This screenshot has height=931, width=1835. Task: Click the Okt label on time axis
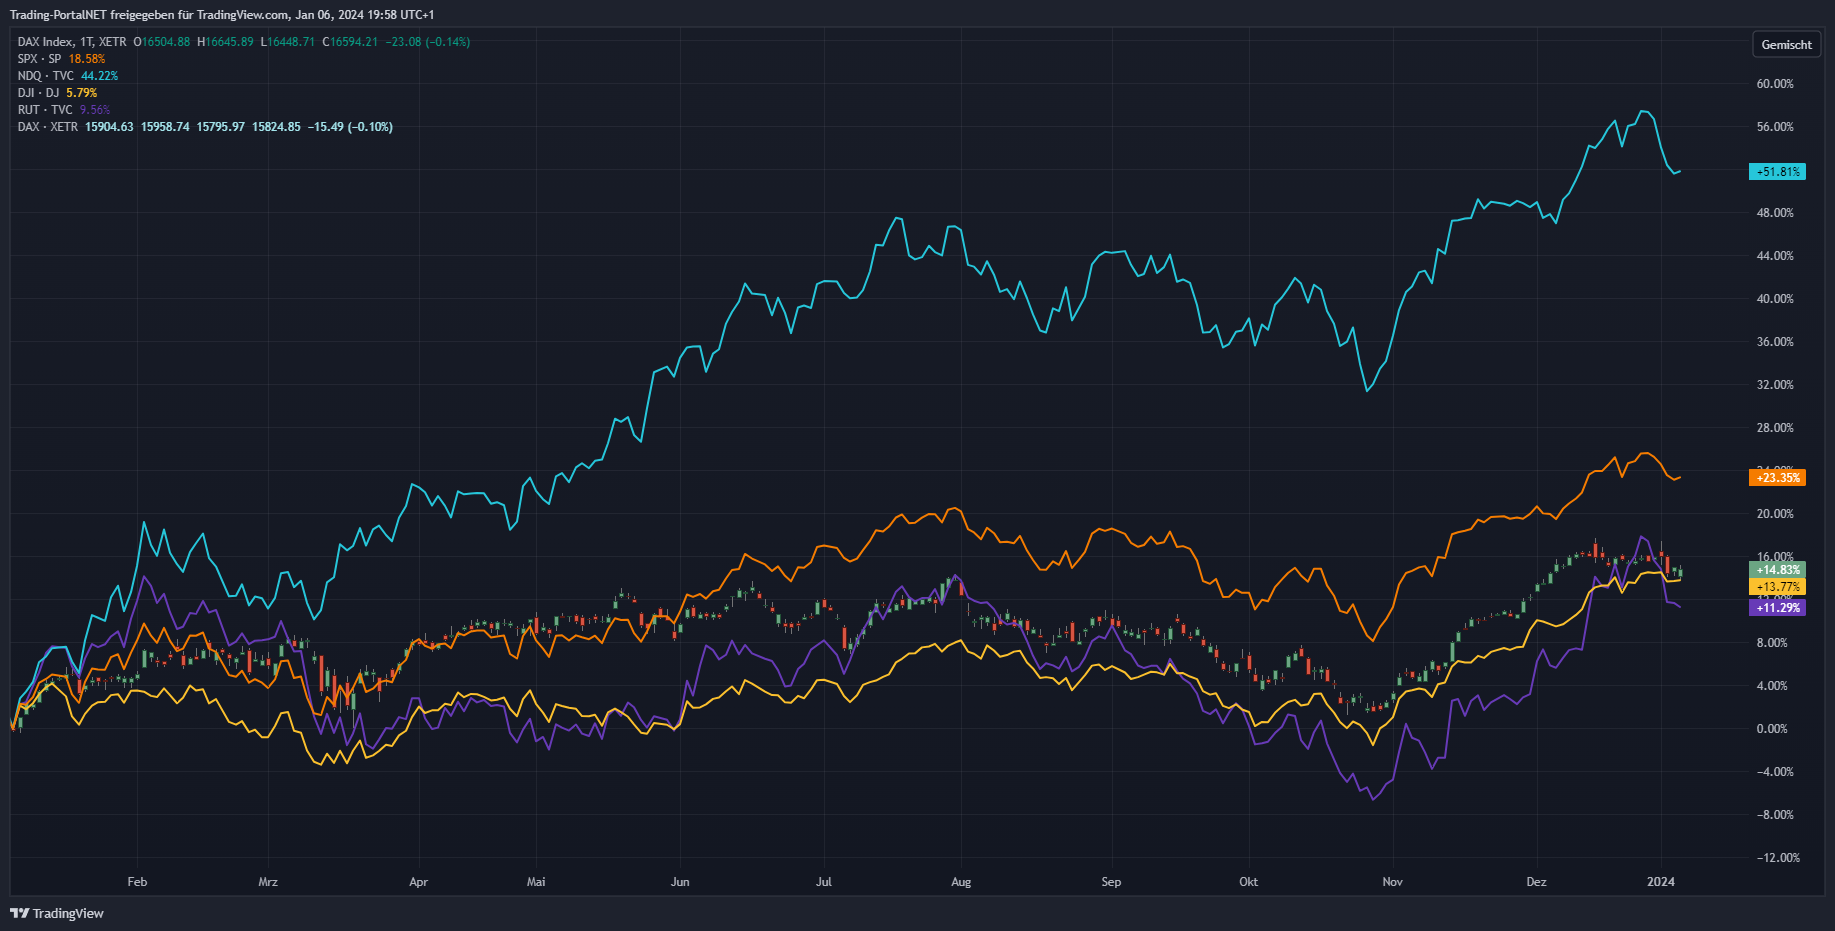[x=1248, y=882]
